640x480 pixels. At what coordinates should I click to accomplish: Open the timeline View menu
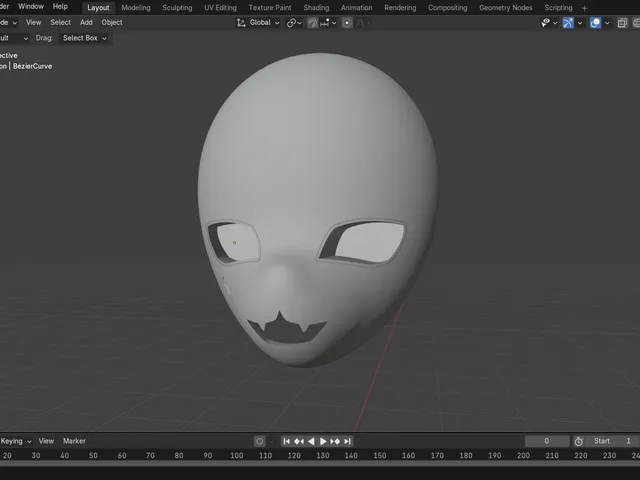click(x=46, y=441)
